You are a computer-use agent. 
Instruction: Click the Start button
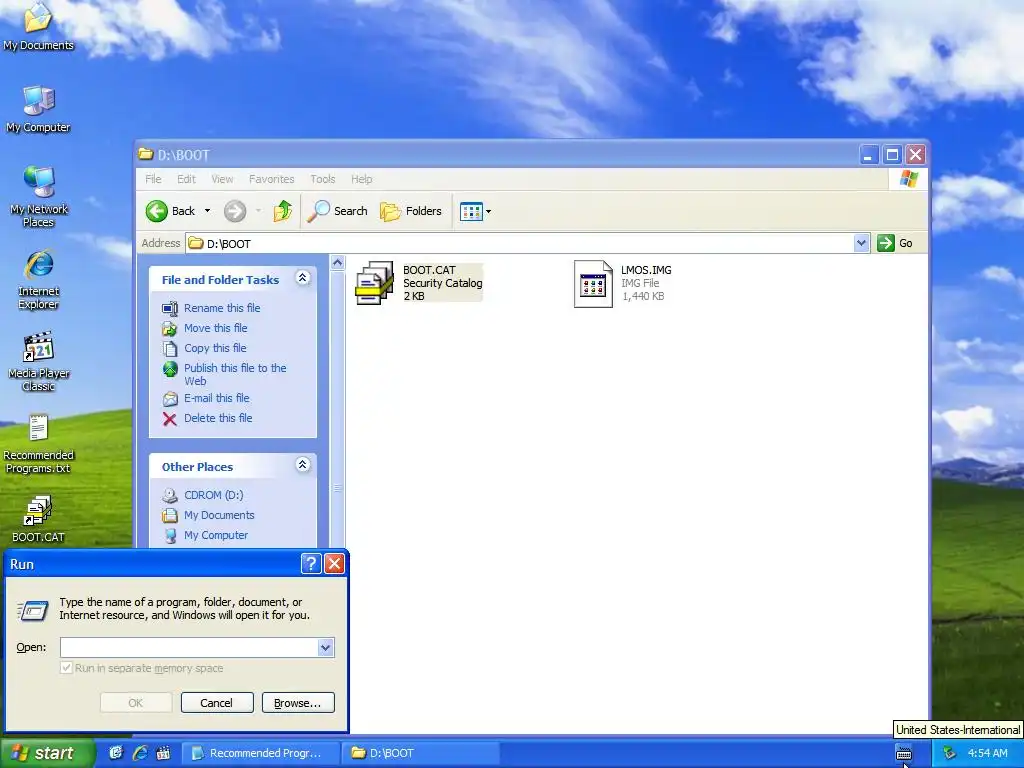pos(47,753)
